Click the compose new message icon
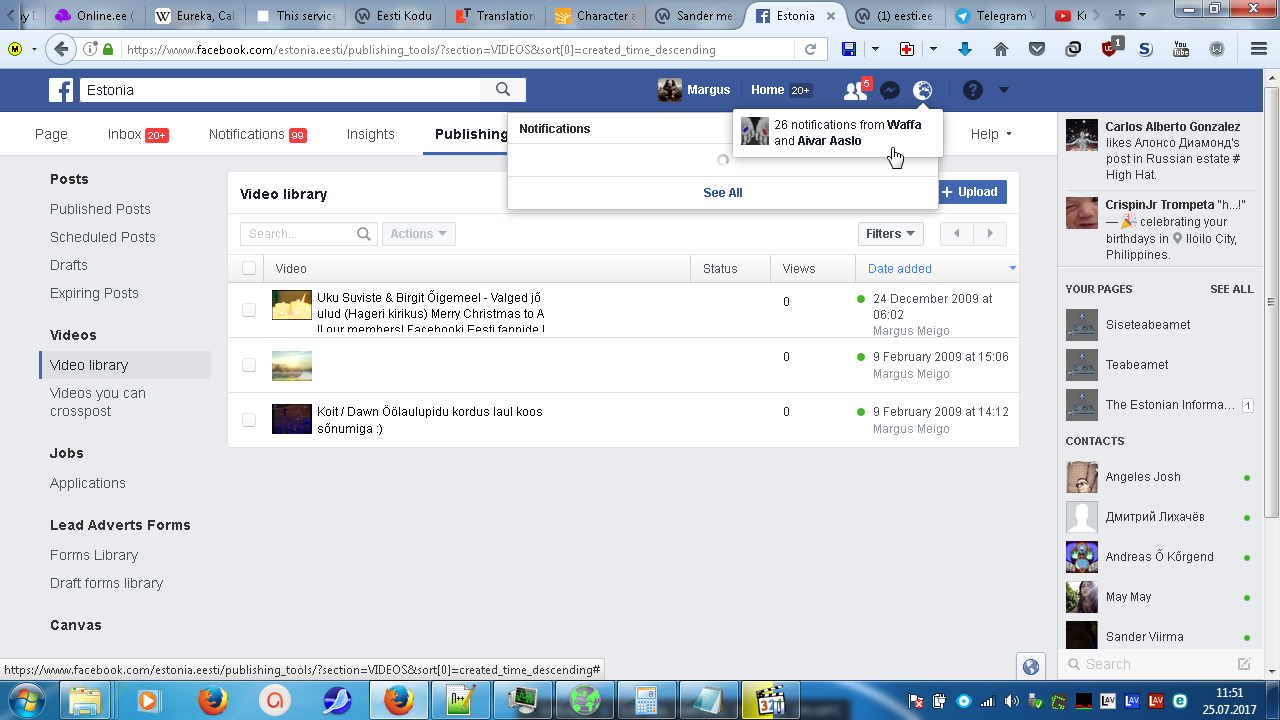Screen dimensions: 1280x720 pyautogui.click(x=1244, y=664)
